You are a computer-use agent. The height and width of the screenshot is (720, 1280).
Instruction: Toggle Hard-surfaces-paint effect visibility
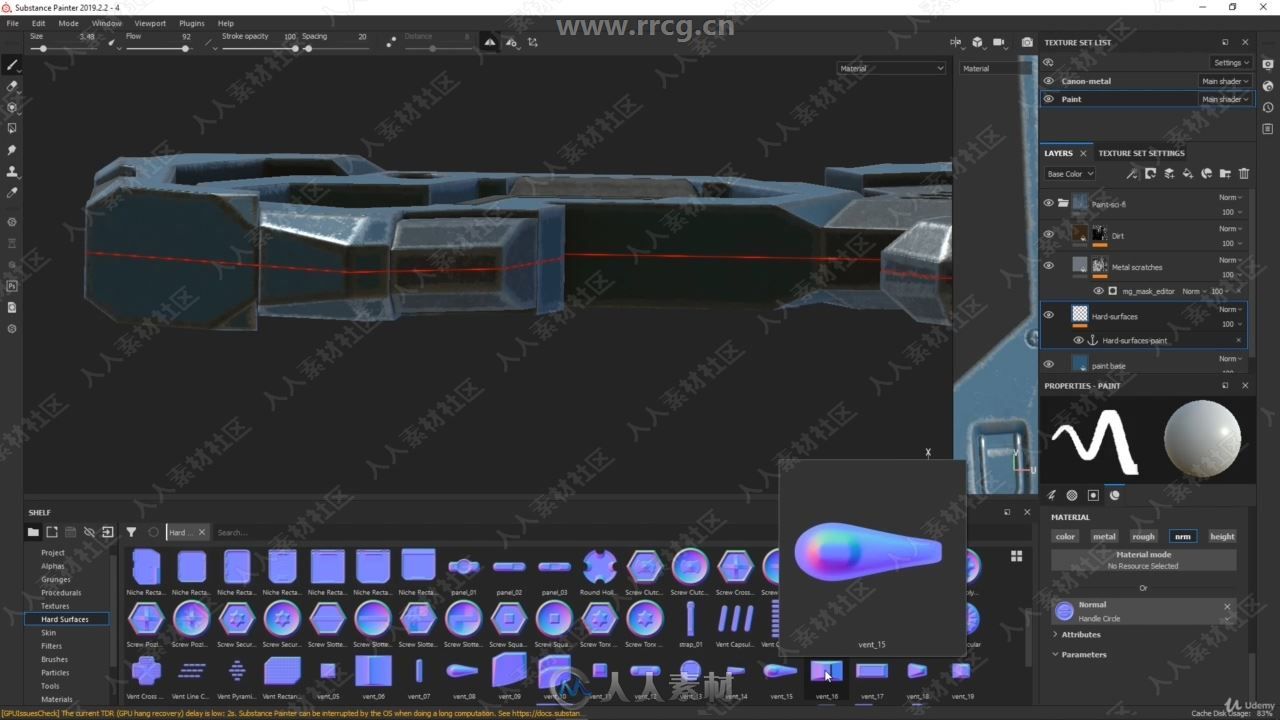1078,340
